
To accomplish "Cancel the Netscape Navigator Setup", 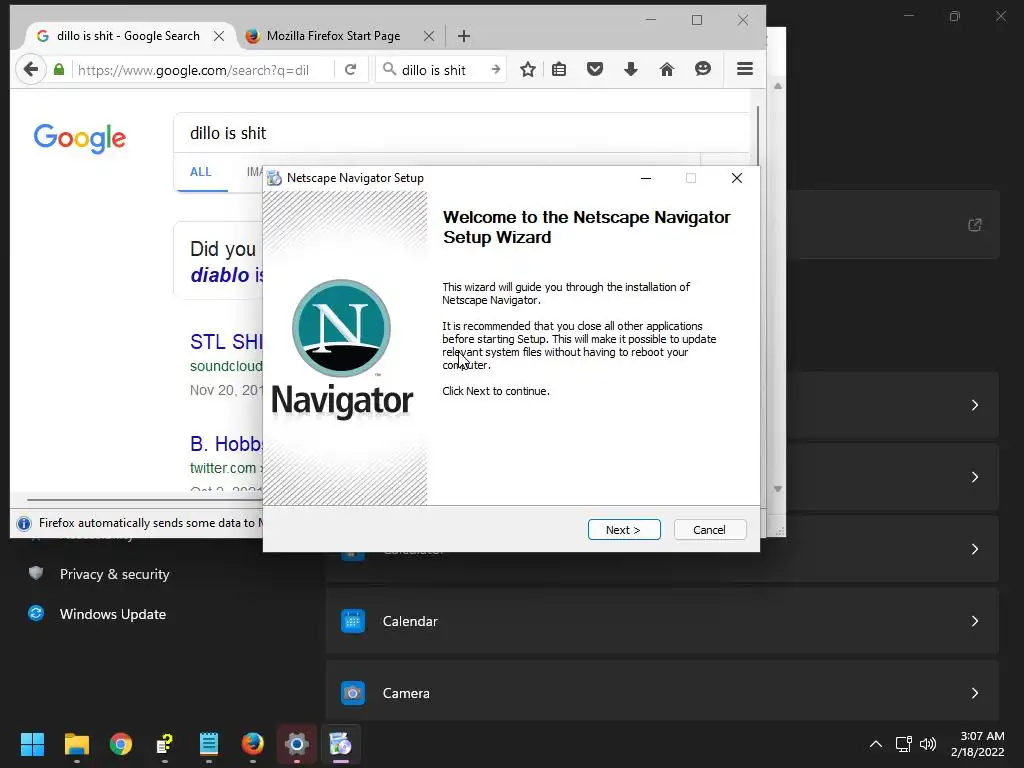I will tap(709, 530).
